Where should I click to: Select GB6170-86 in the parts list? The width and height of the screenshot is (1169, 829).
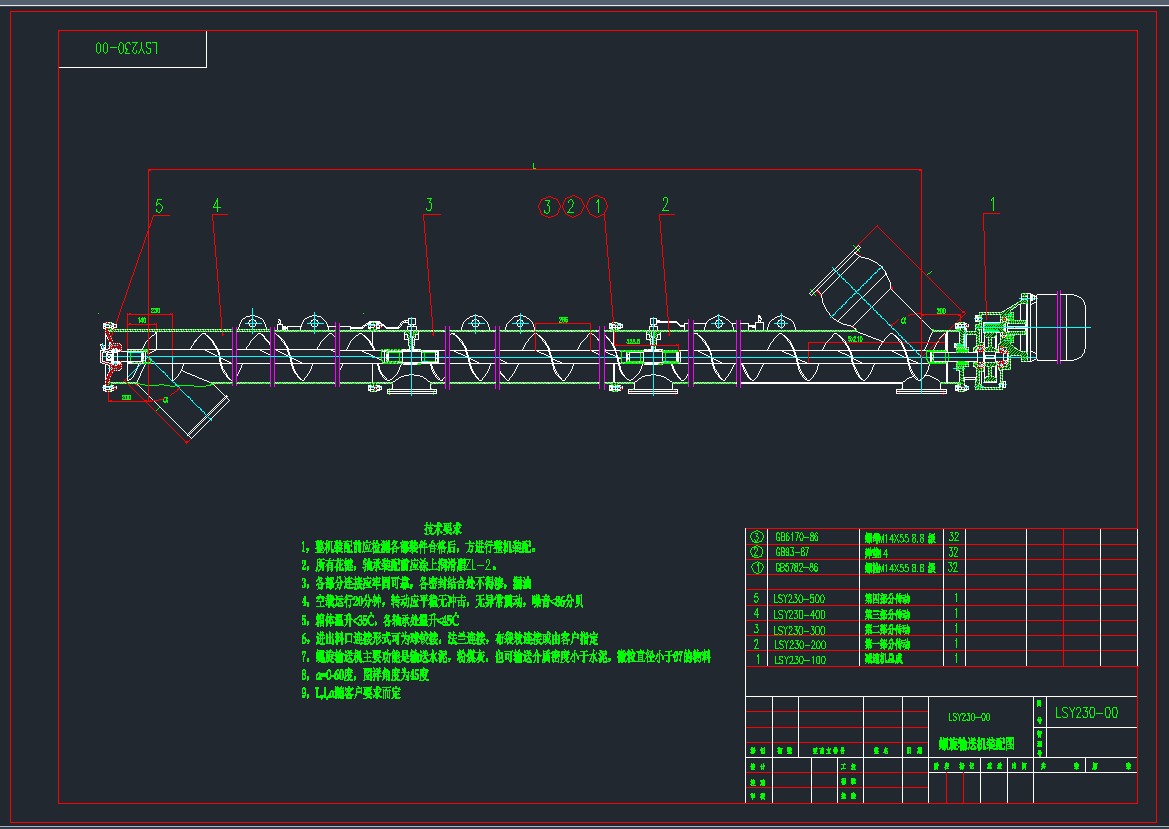[x=796, y=537]
